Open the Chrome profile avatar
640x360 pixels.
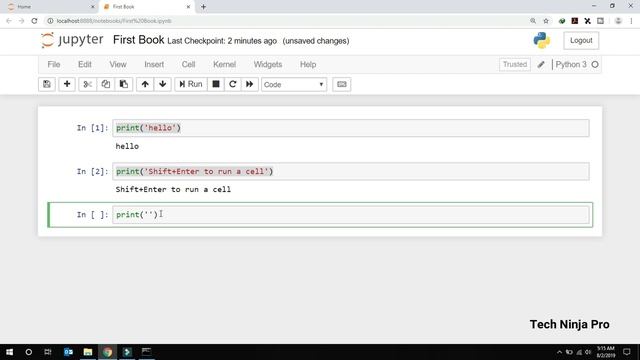click(618, 21)
